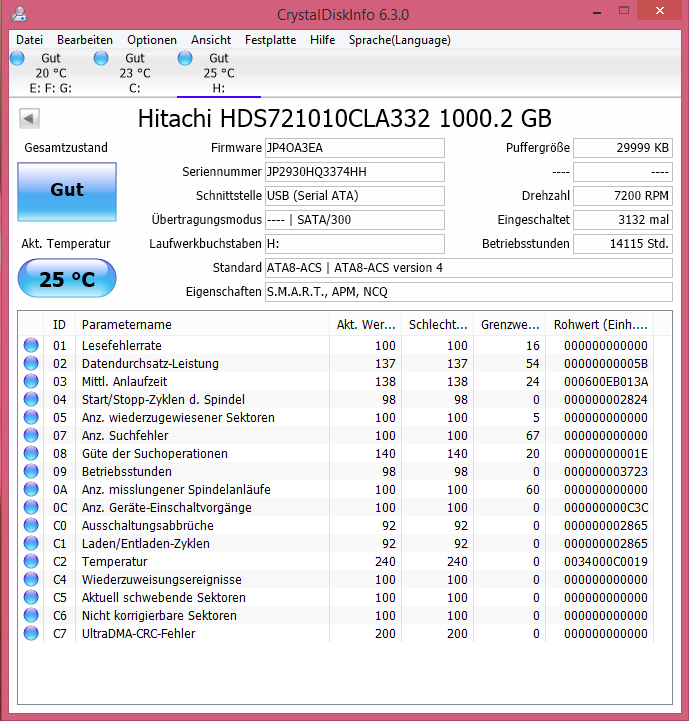
Task: Switch to the 20 °C E: F: G: disk tab
Action: point(51,73)
